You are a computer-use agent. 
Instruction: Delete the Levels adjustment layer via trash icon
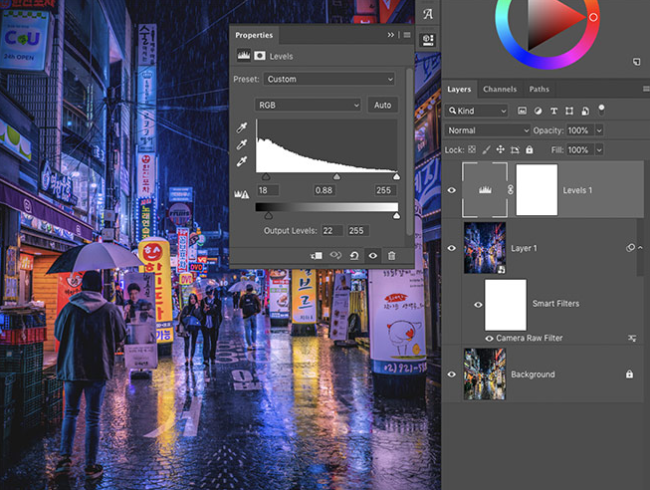(391, 255)
